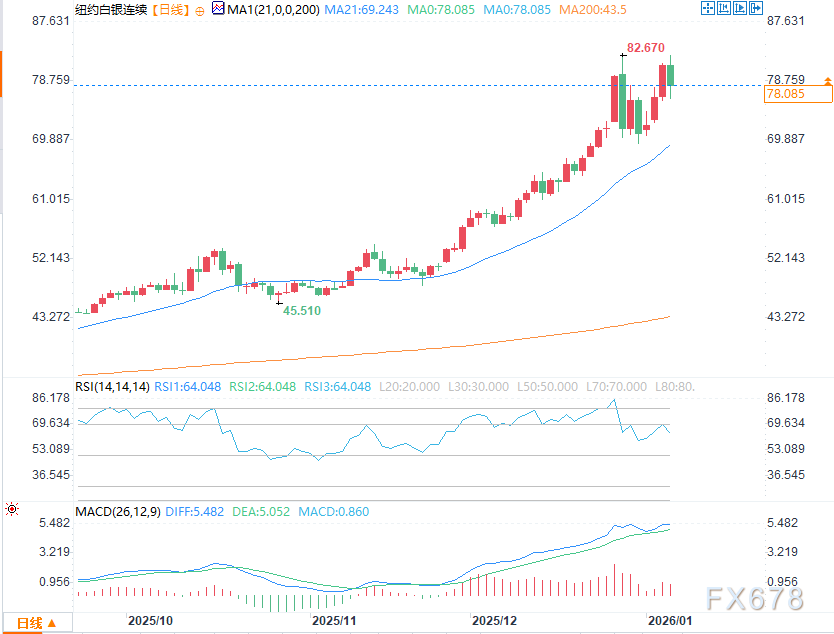Click the 纽约白银连续 instrument title
834x634 pixels.
(x=110, y=10)
